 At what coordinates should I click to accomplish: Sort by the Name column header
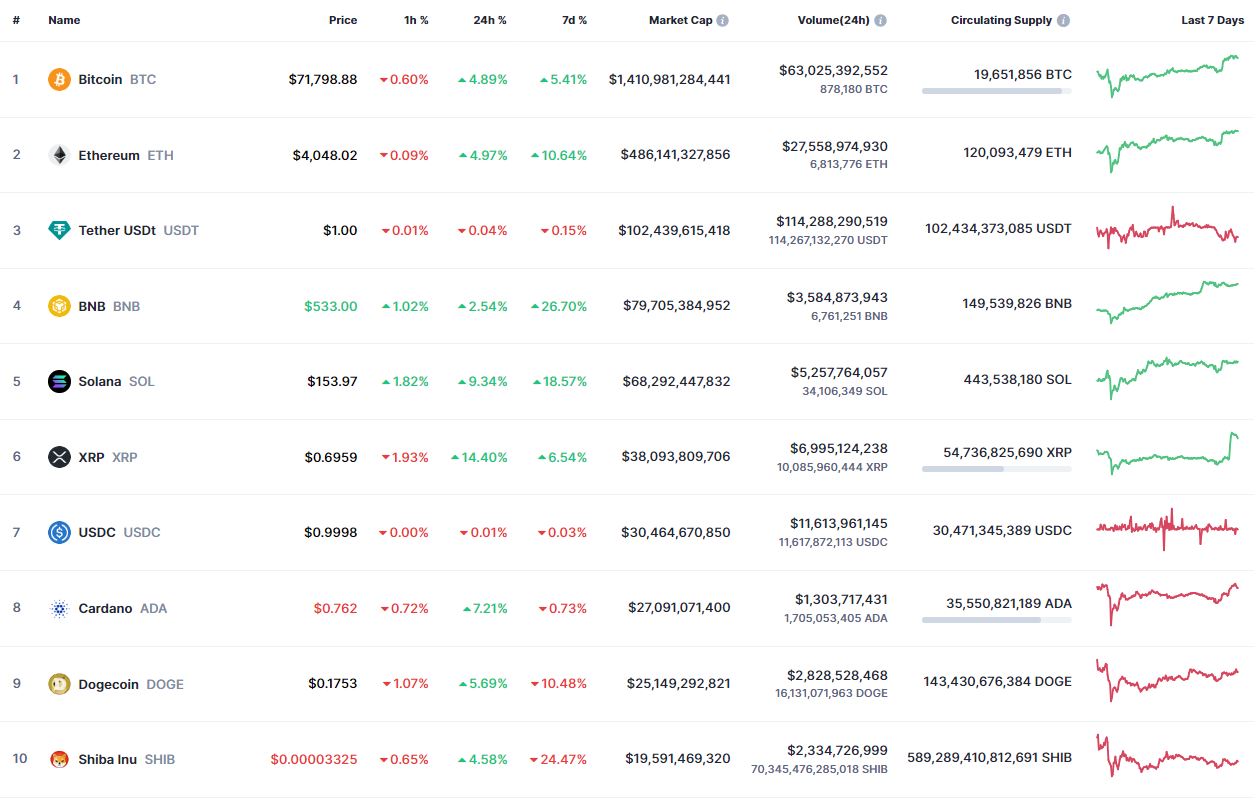click(x=64, y=20)
